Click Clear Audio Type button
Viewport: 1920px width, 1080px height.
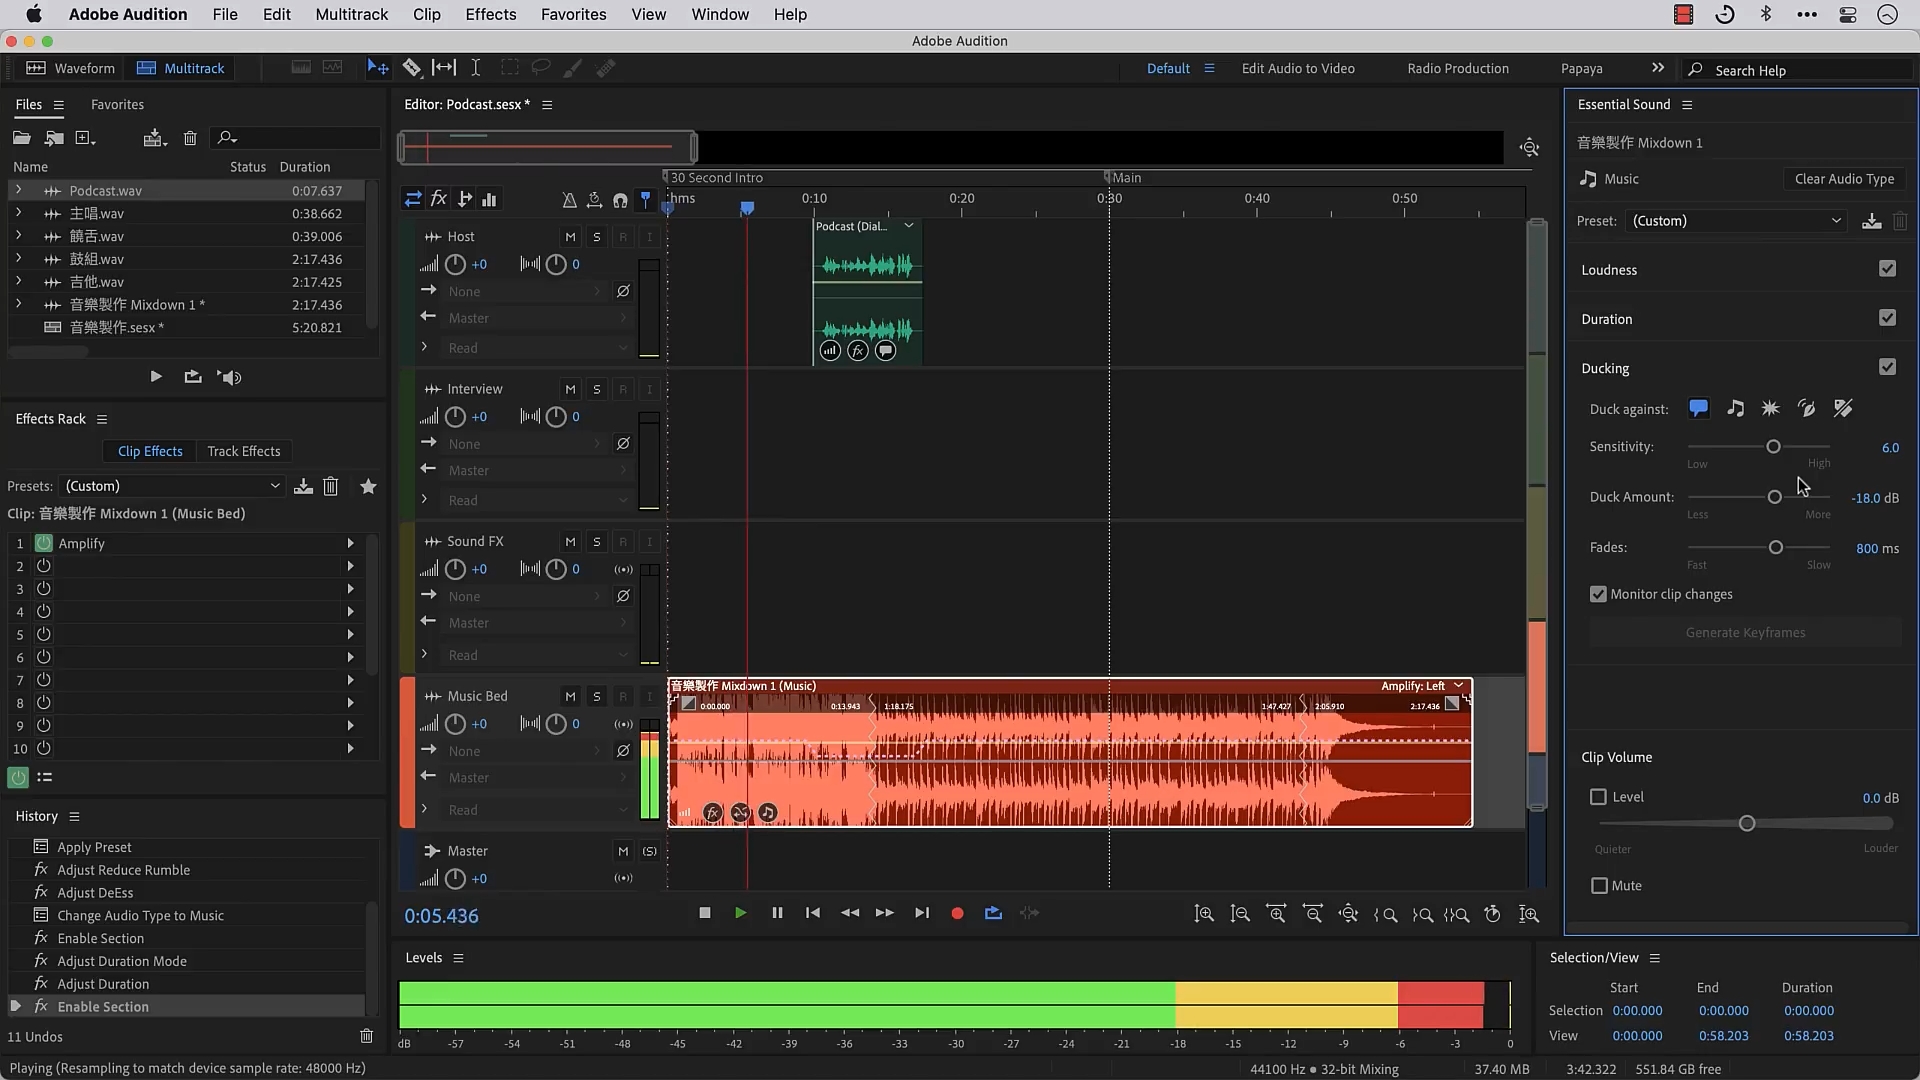coord(1843,179)
